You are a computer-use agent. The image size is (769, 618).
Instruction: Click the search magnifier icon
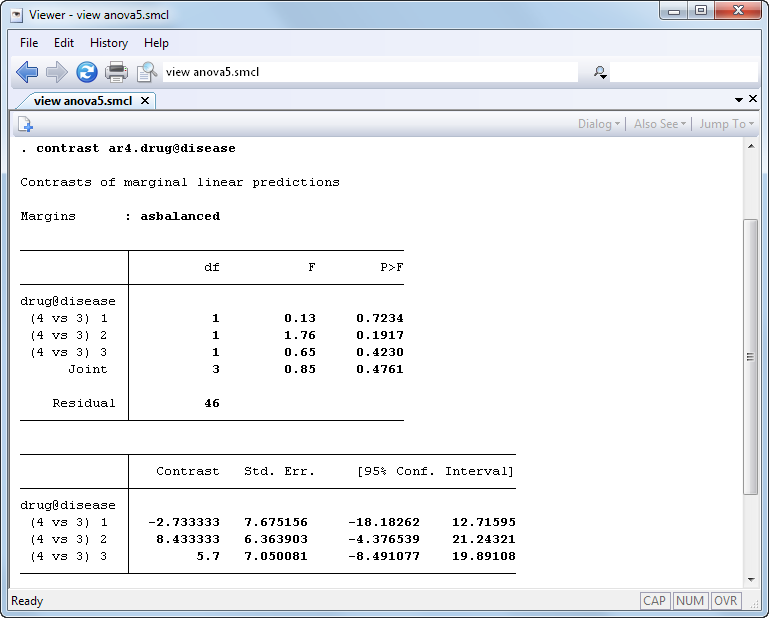[x=600, y=72]
